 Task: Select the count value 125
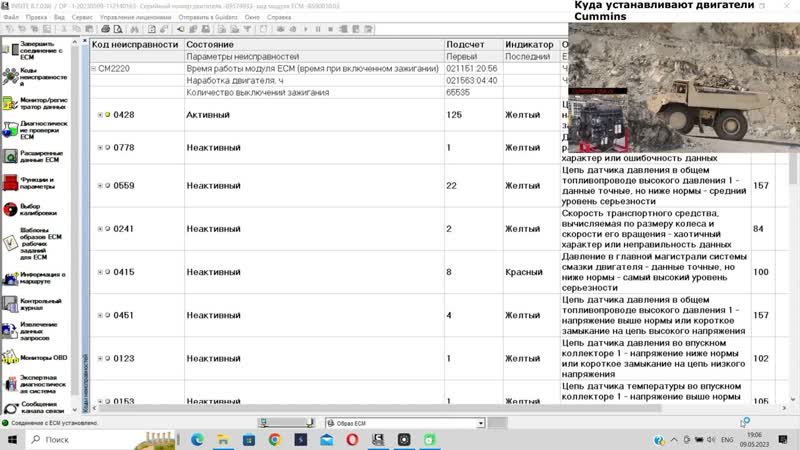point(454,115)
